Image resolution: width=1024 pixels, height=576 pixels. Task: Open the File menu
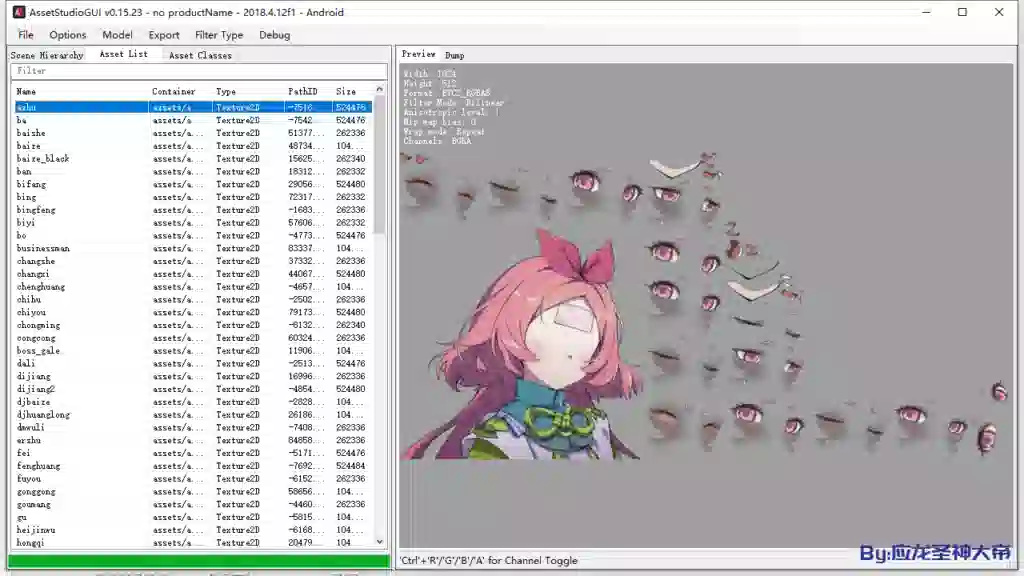(x=25, y=35)
